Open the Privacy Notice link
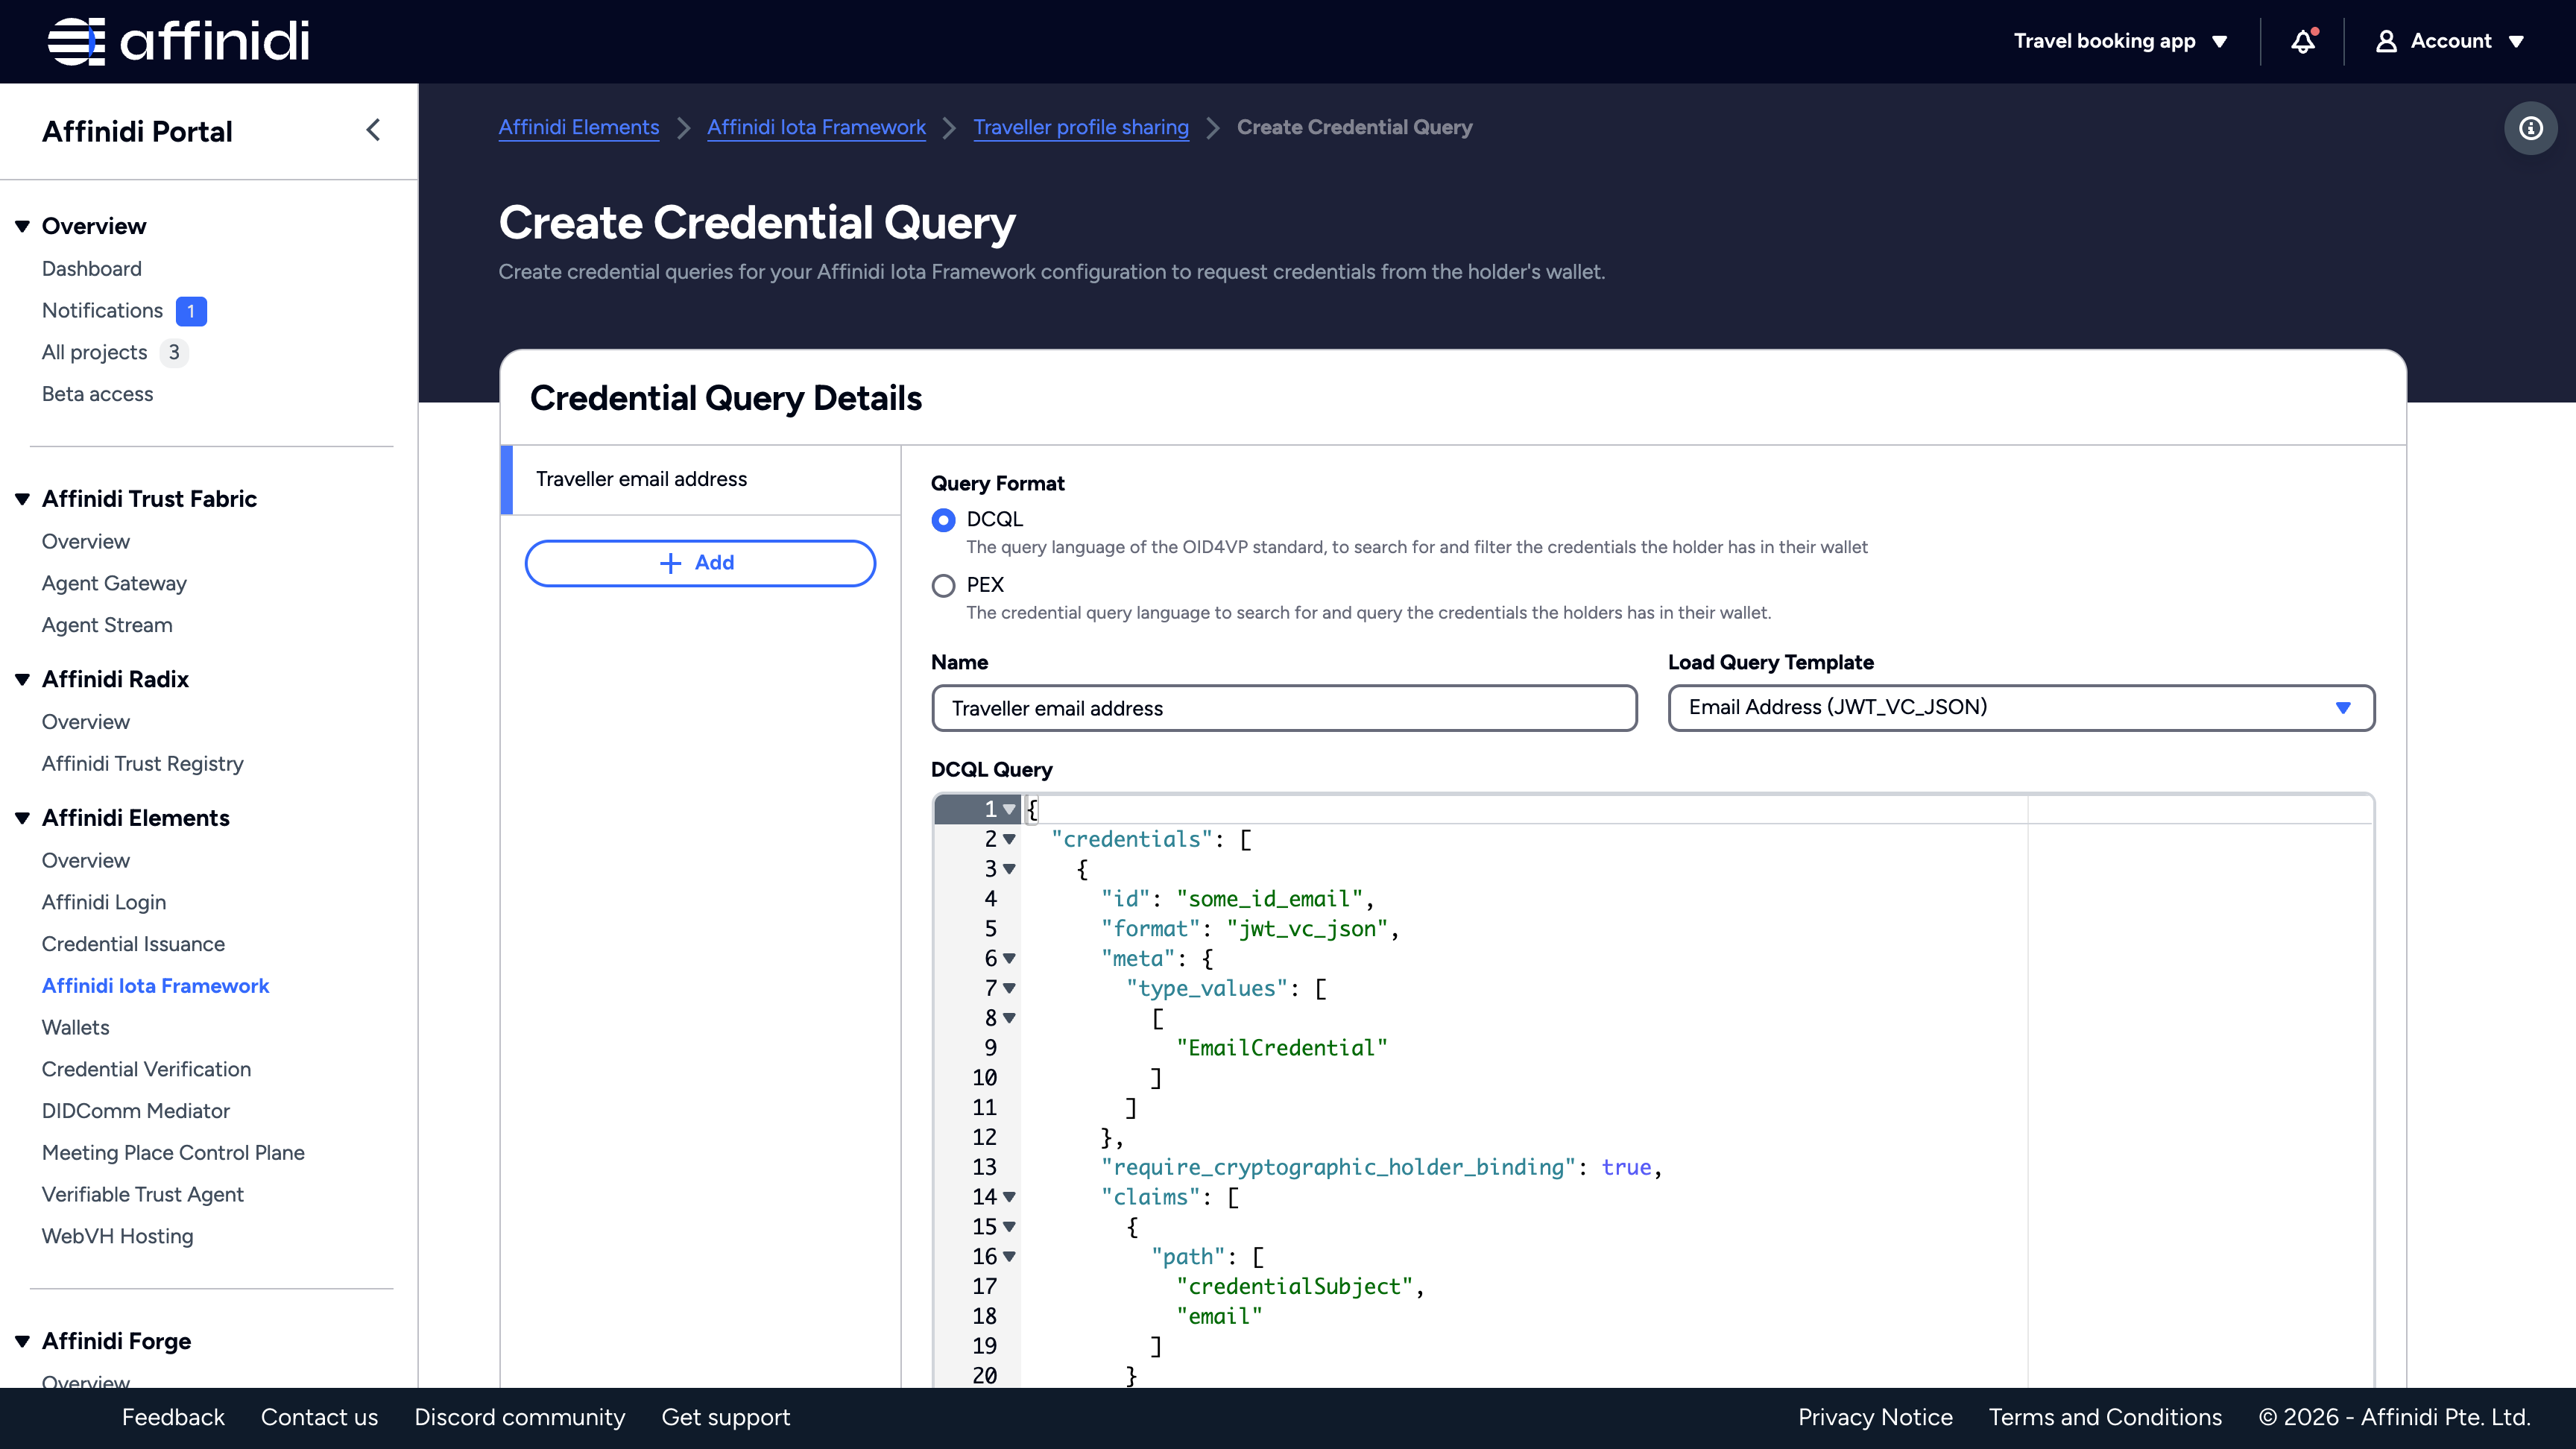Screen dimensions: 2576x1449 coord(1875,1417)
